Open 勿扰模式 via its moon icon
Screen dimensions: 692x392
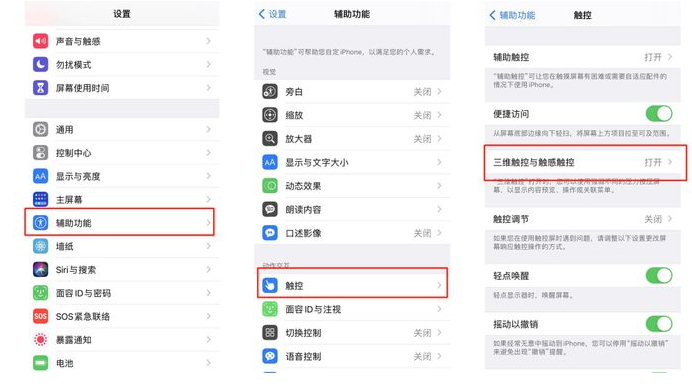[41, 64]
